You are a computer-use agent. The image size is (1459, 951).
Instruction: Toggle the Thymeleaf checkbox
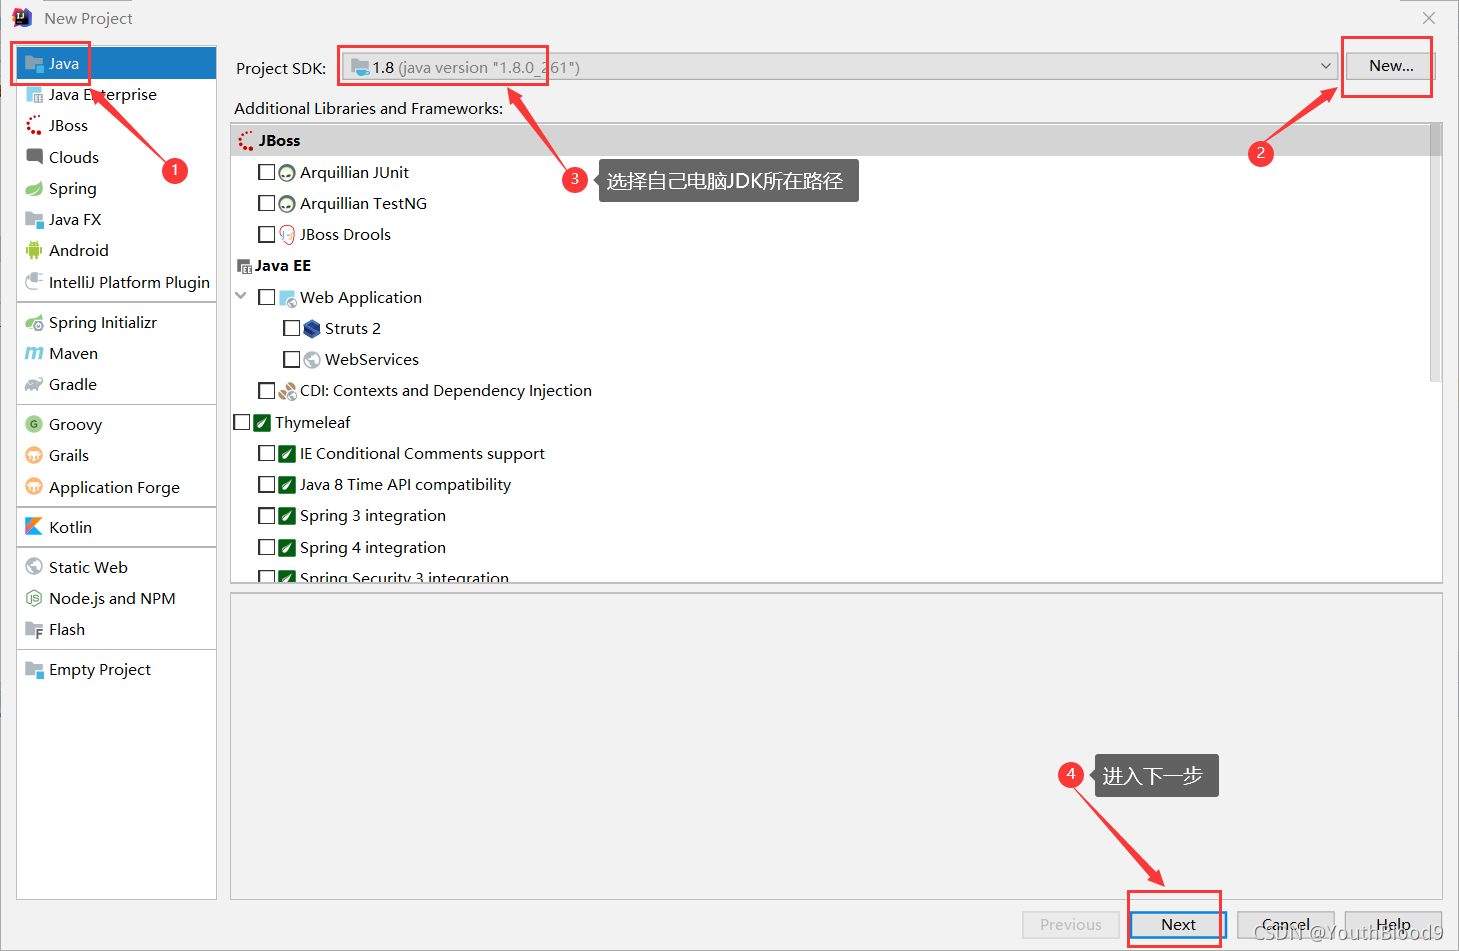tap(241, 422)
